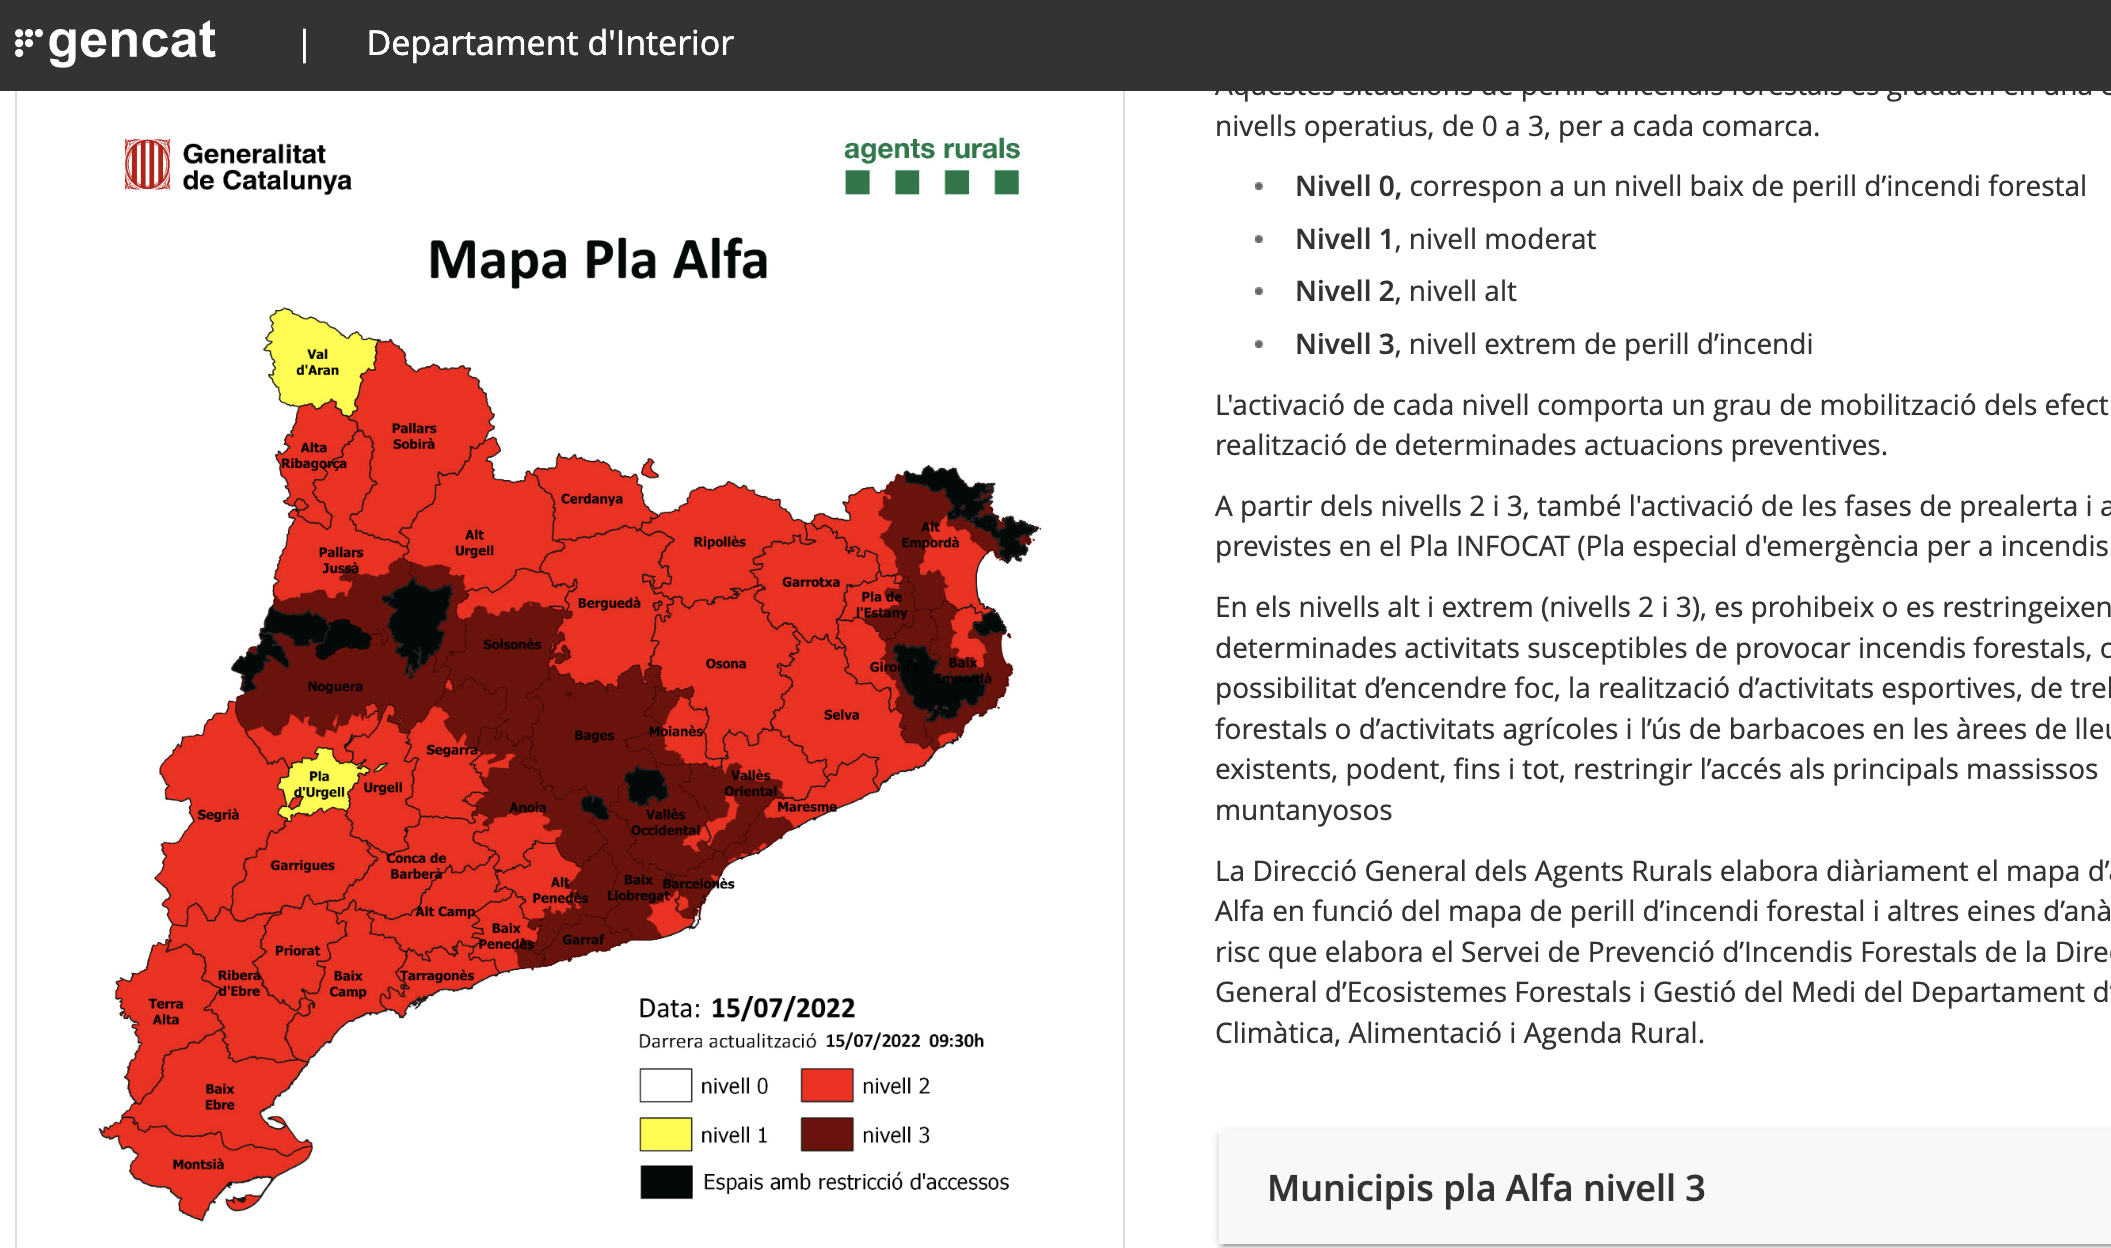
Task: Click the Pla d'Urgell yellow region
Action: [319, 784]
